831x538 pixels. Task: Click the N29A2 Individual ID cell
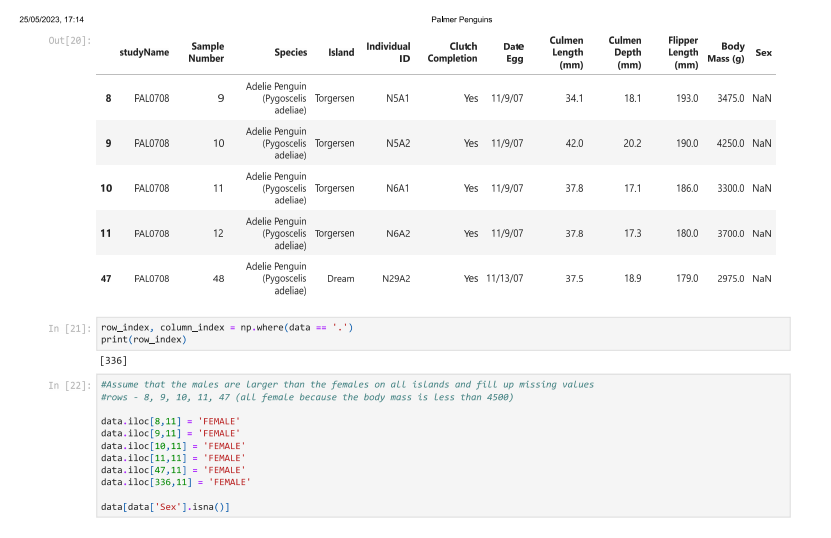(x=396, y=279)
